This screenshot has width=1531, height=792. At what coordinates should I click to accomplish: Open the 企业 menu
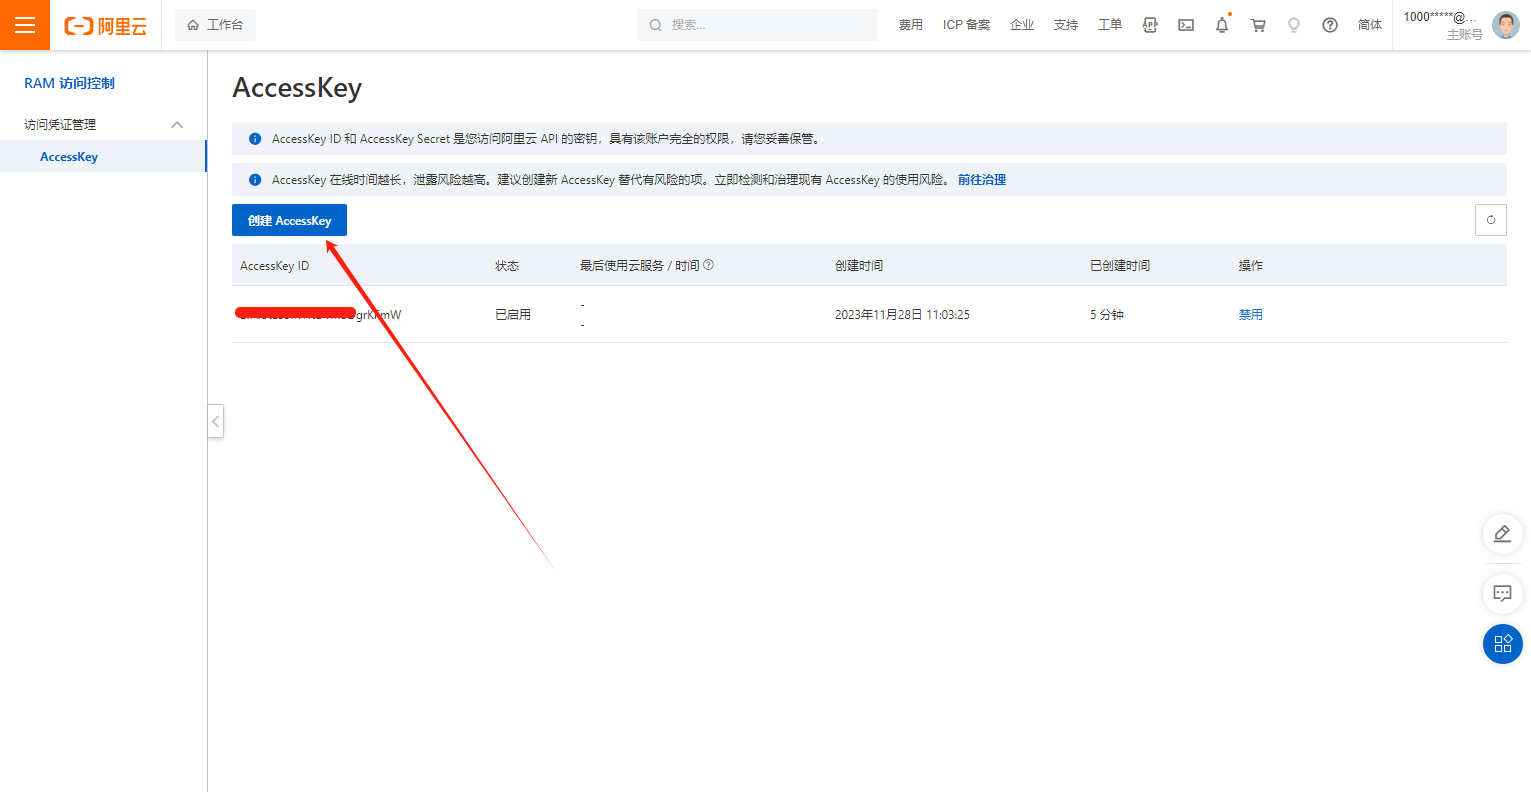pyautogui.click(x=1022, y=25)
